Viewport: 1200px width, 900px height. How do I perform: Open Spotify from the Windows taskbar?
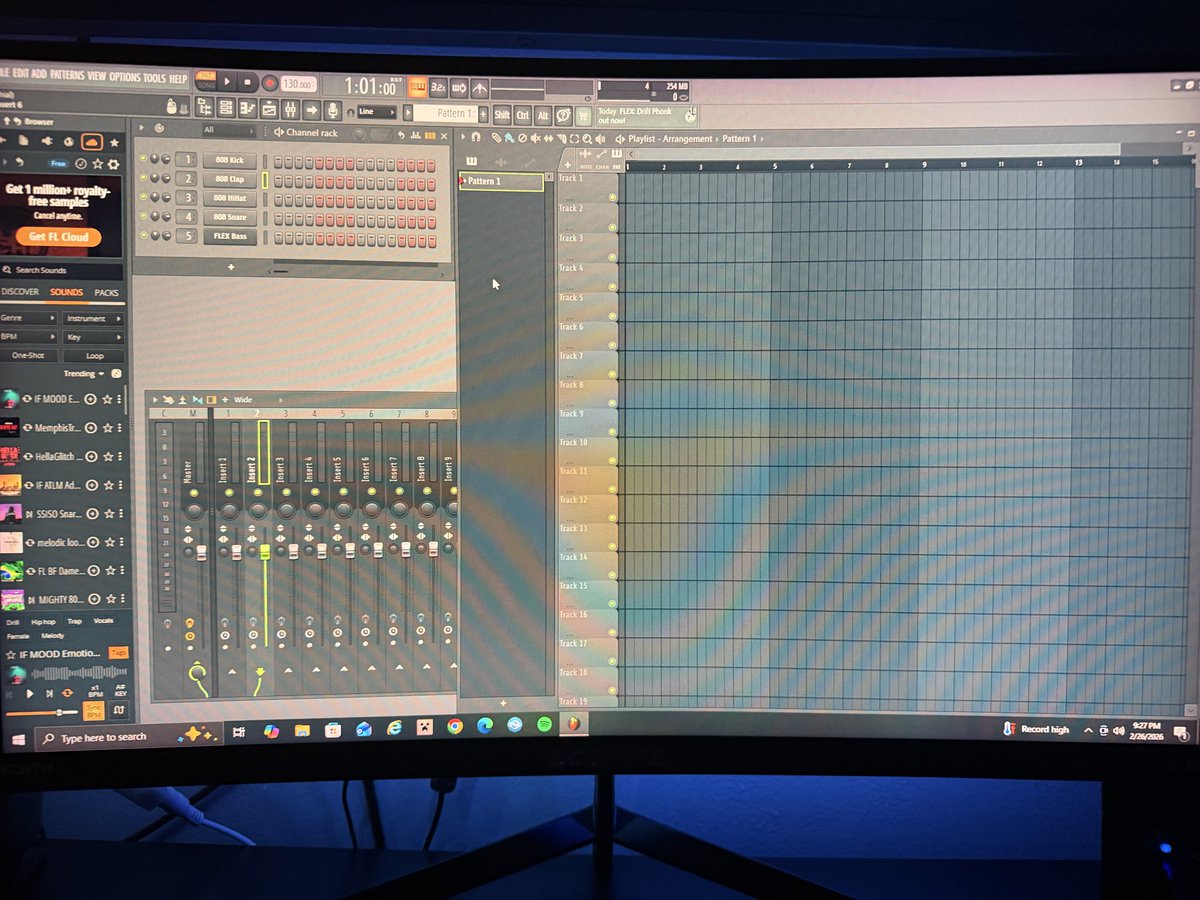[x=543, y=724]
